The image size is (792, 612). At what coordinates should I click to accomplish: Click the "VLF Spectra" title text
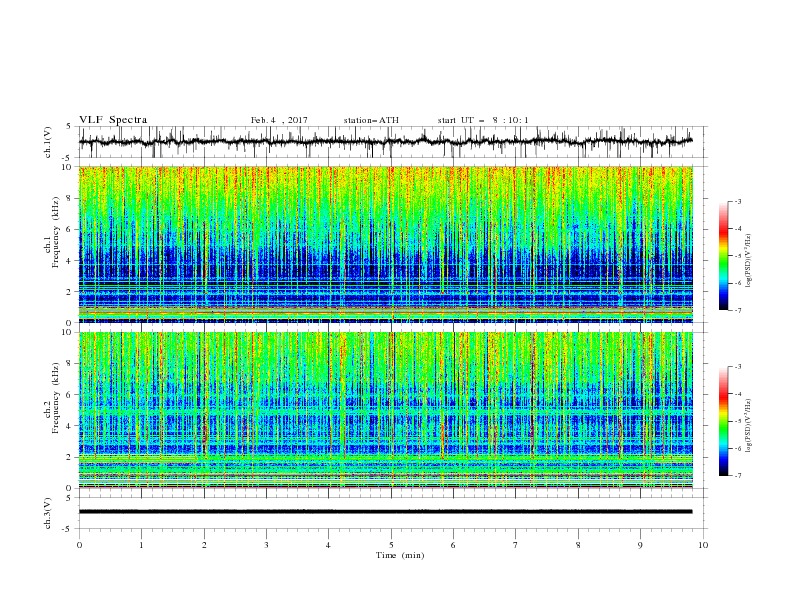113,120
